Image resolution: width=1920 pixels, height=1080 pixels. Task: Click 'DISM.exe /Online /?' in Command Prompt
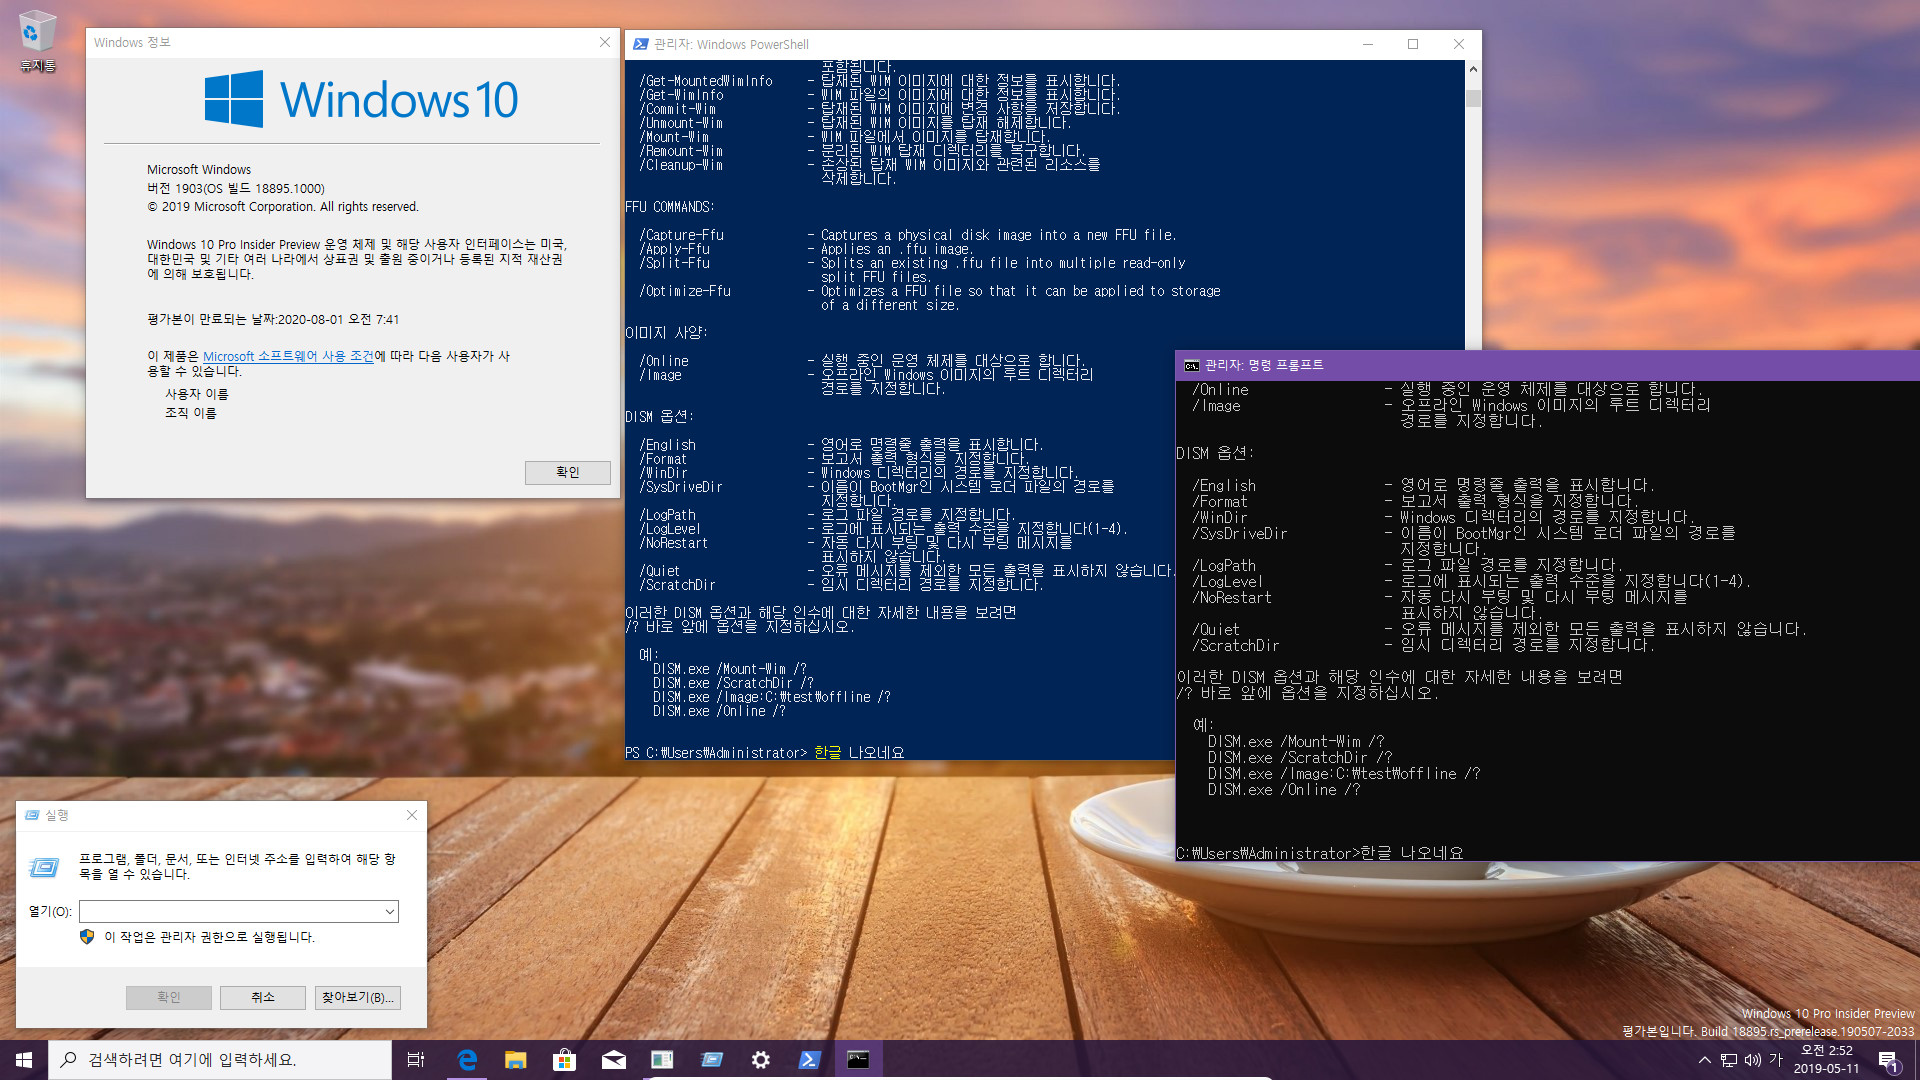click(x=1284, y=789)
